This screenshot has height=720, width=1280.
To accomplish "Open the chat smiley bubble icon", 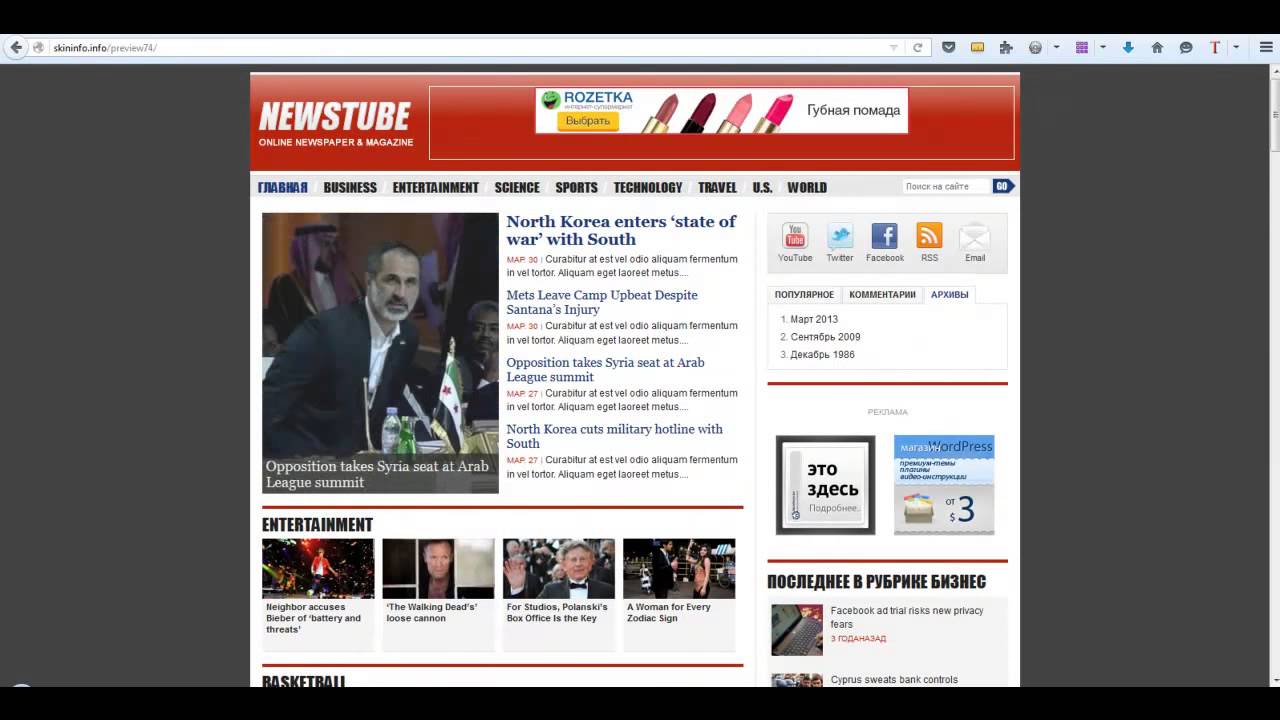I will coord(1186,47).
